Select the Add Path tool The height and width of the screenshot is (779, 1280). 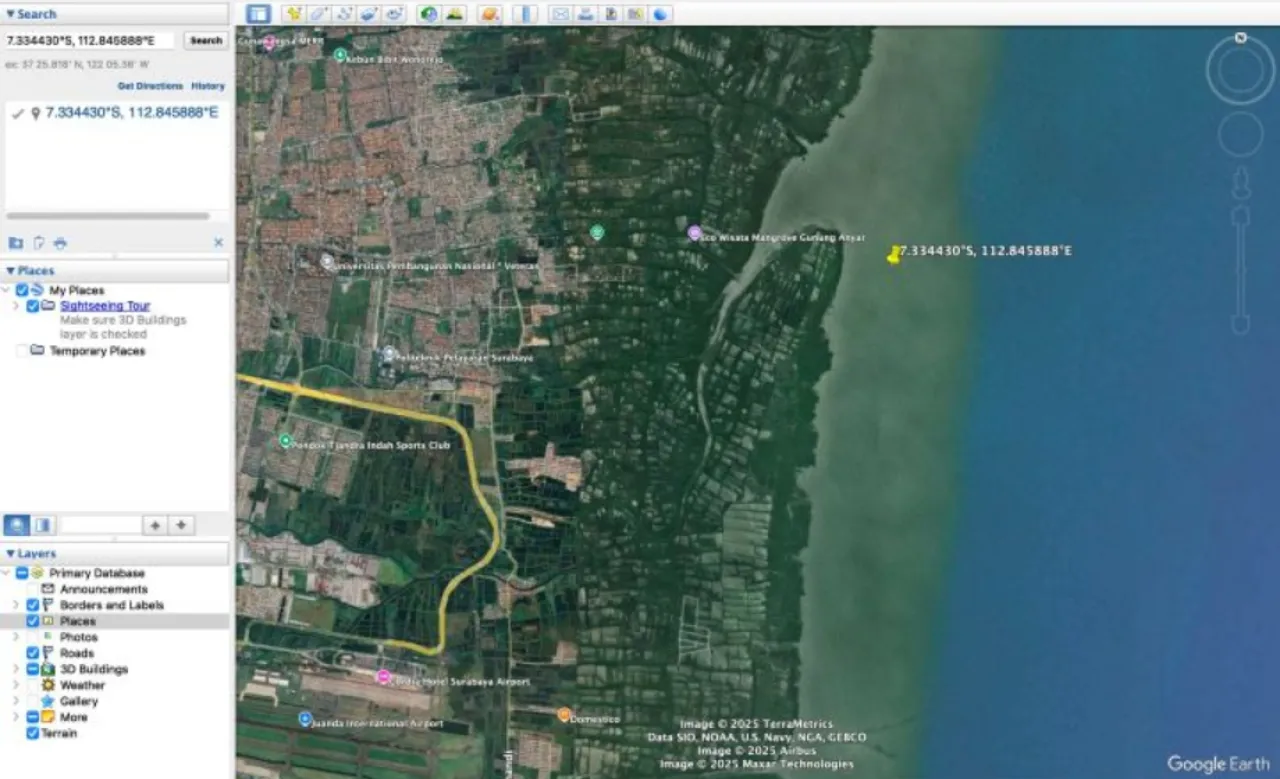344,14
